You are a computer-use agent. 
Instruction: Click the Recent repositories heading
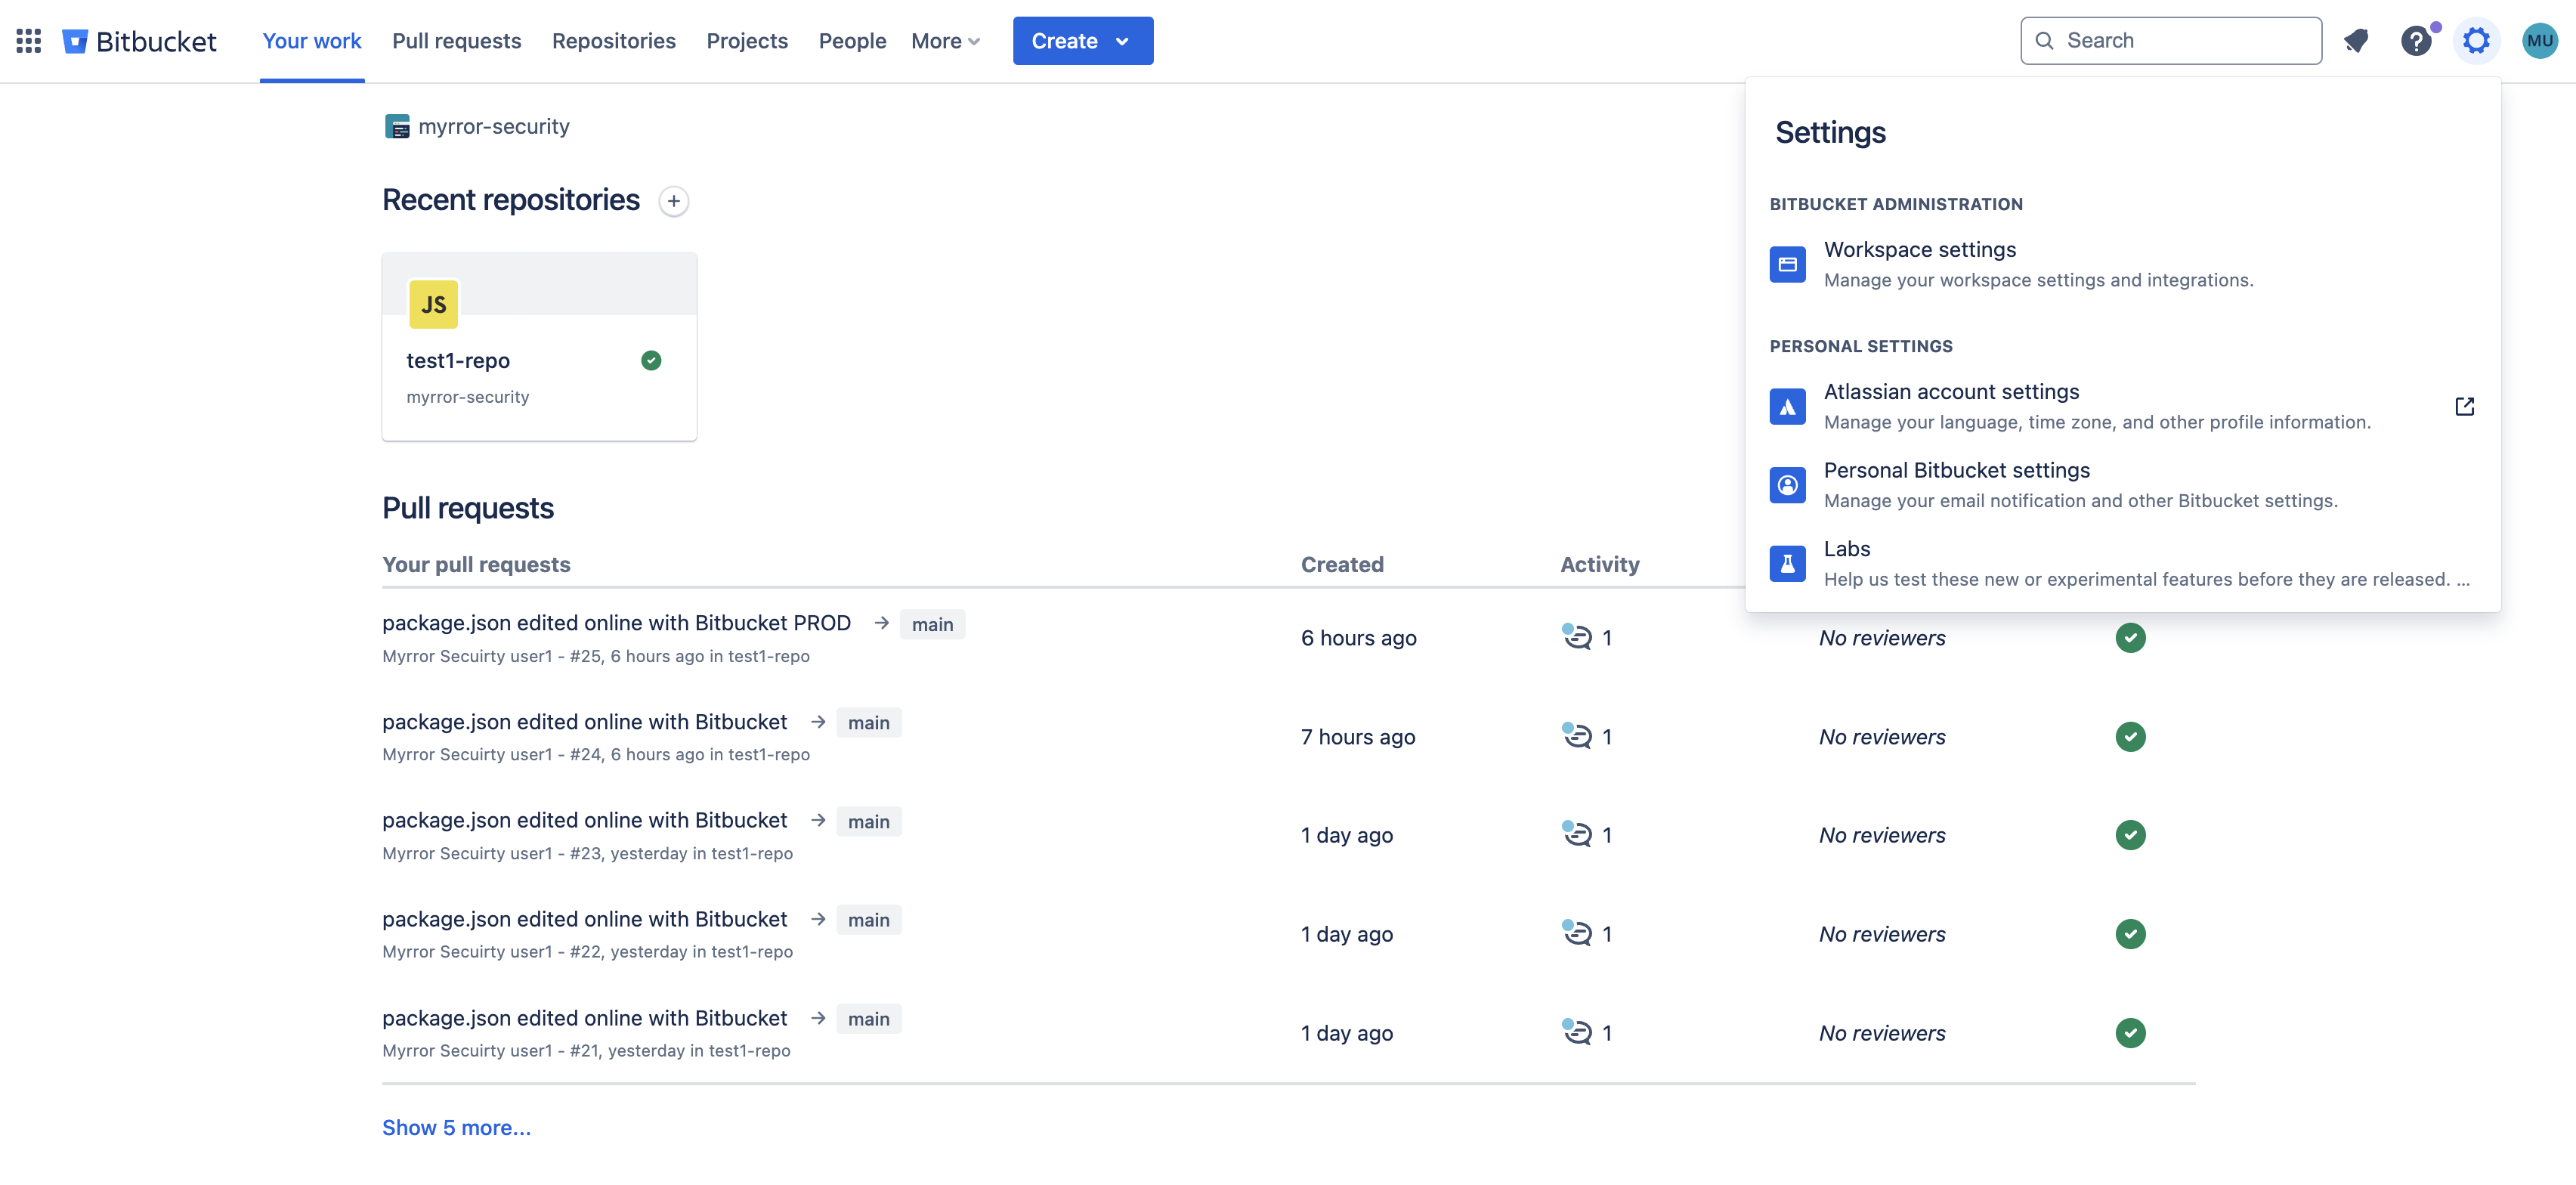pos(510,200)
